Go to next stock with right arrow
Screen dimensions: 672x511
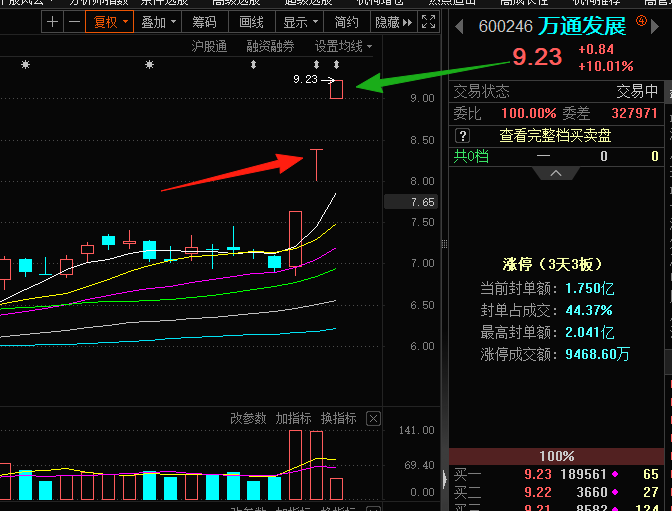tap(654, 27)
